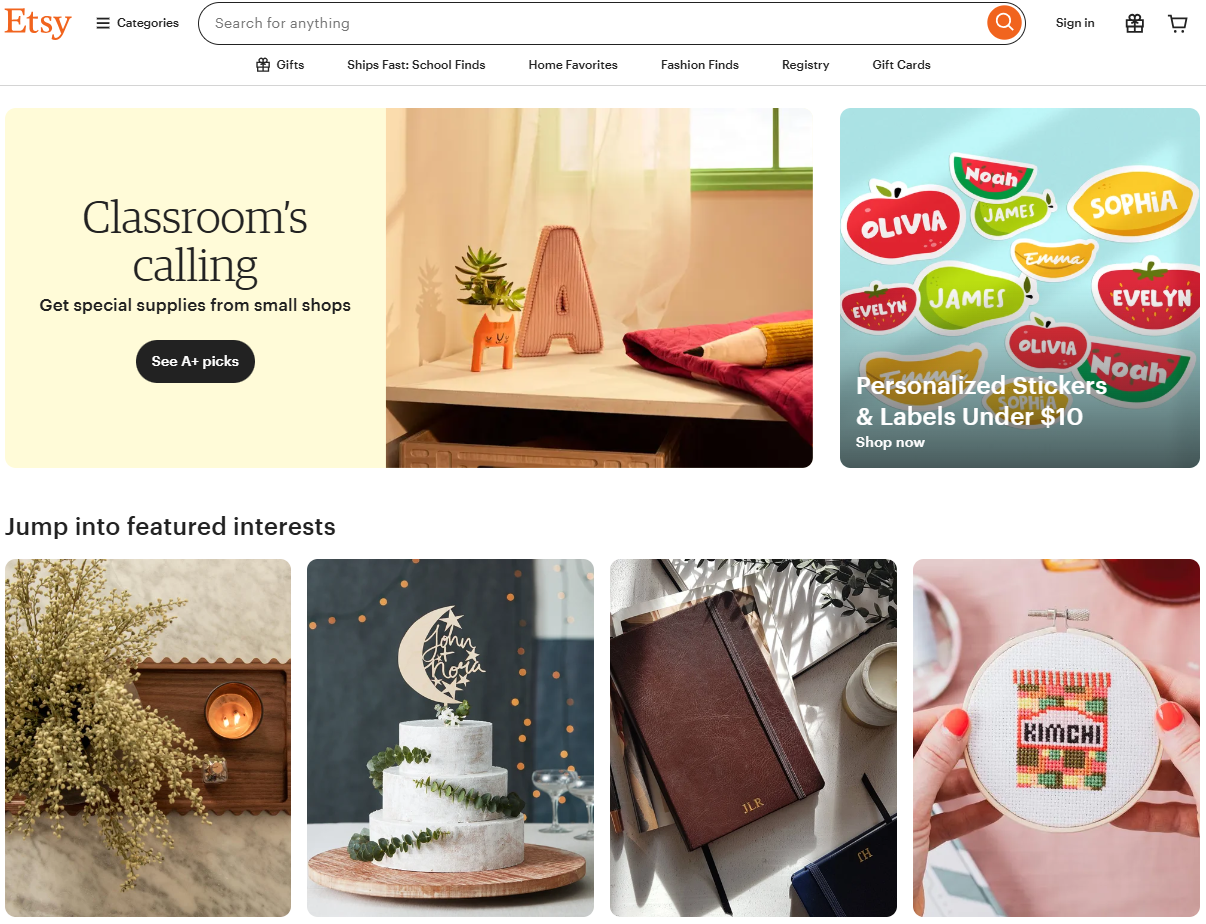
Task: Go to Home Favorites
Action: click(x=573, y=65)
